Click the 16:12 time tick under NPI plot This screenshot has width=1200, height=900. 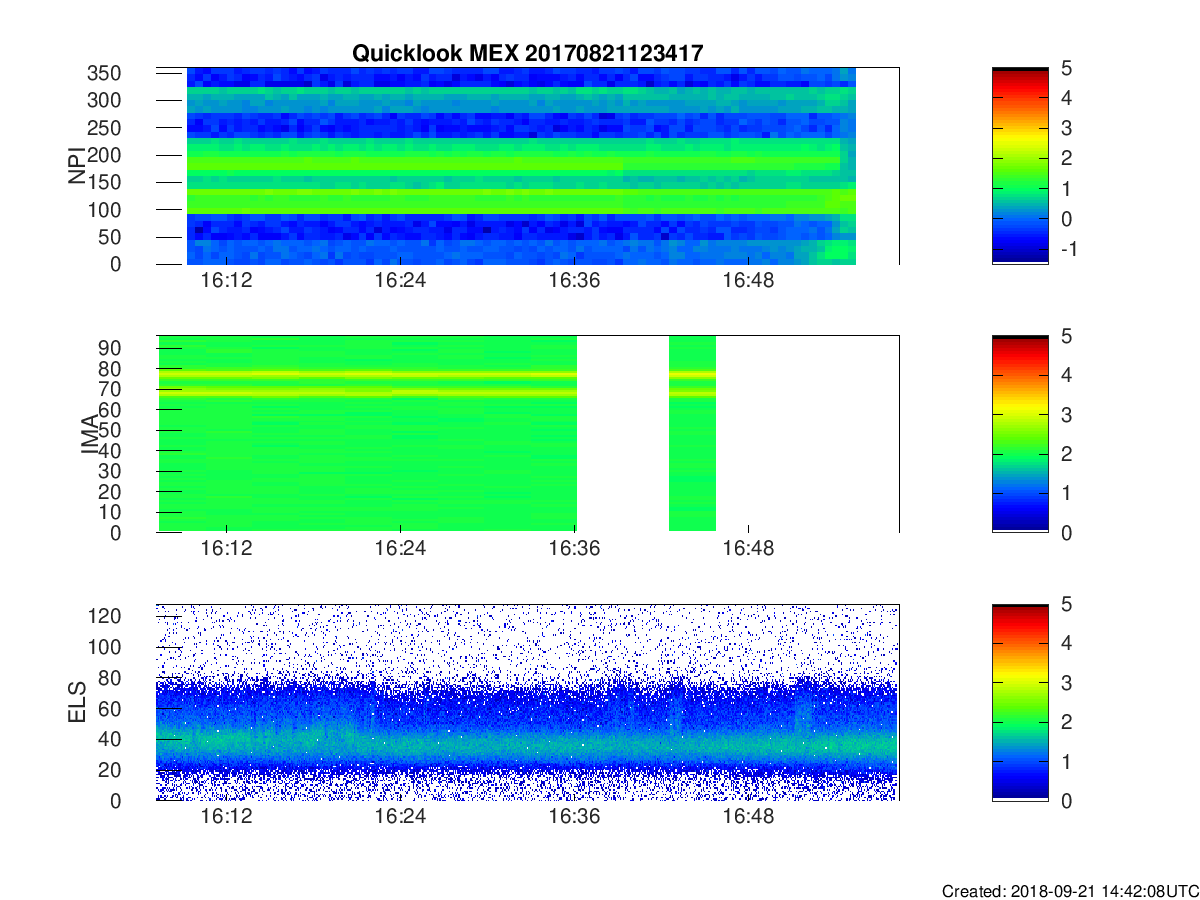(x=227, y=281)
